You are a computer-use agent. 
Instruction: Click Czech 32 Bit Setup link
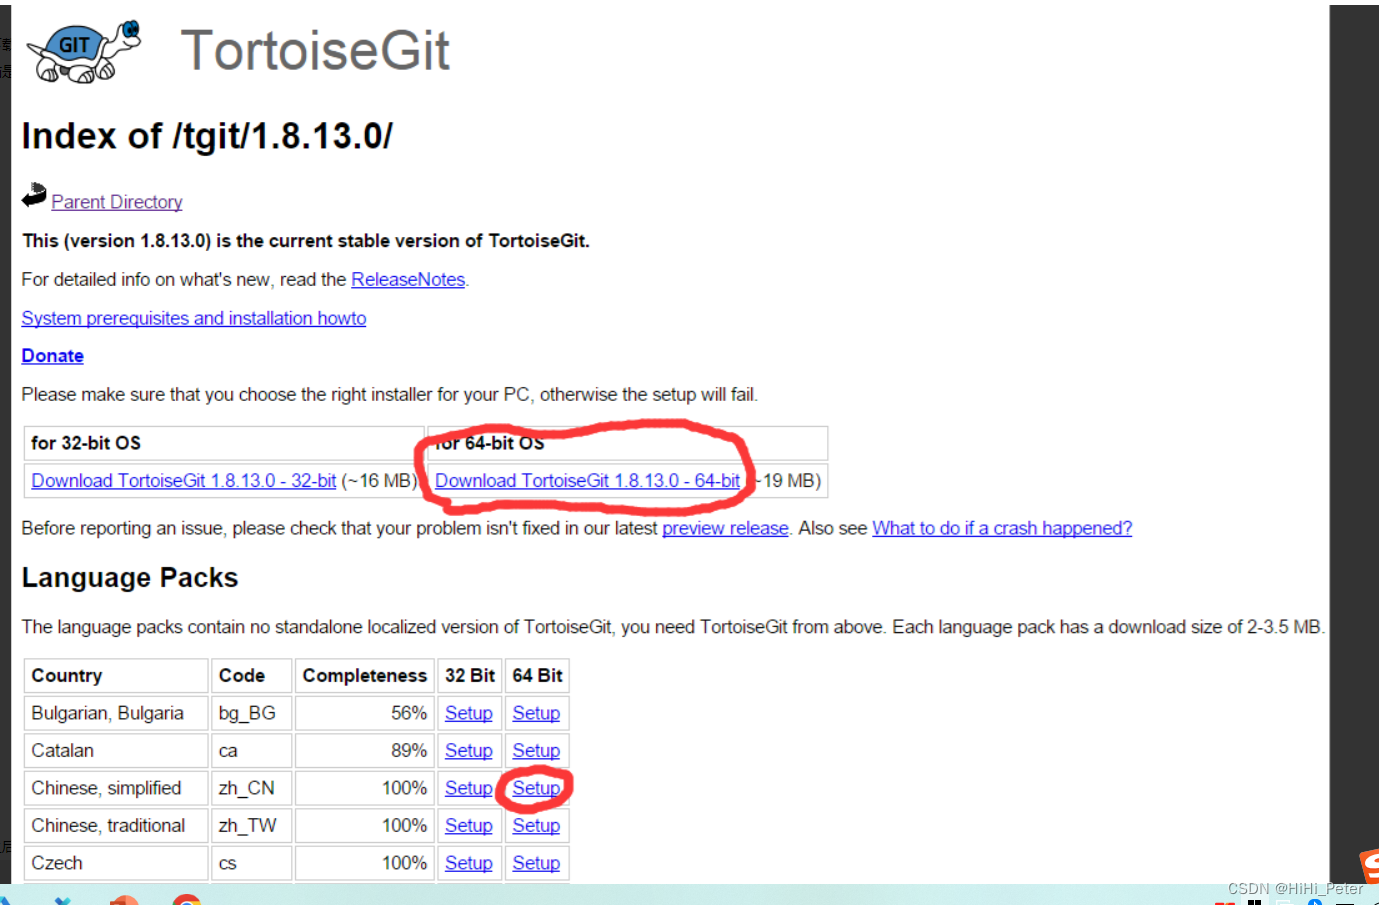click(469, 863)
